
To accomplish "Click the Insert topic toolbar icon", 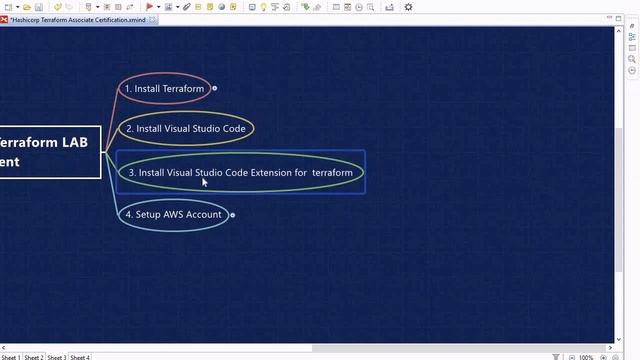I will click(88, 7).
